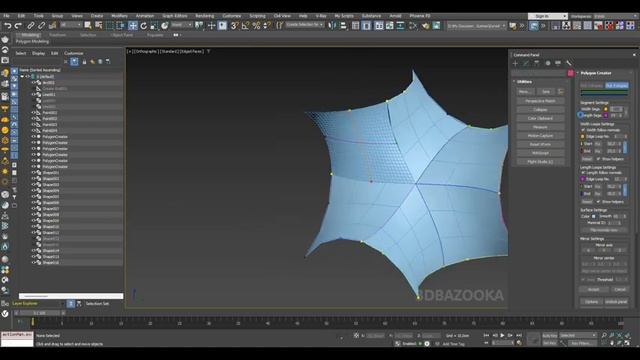Click the Reset XForm utility button

coord(540,144)
